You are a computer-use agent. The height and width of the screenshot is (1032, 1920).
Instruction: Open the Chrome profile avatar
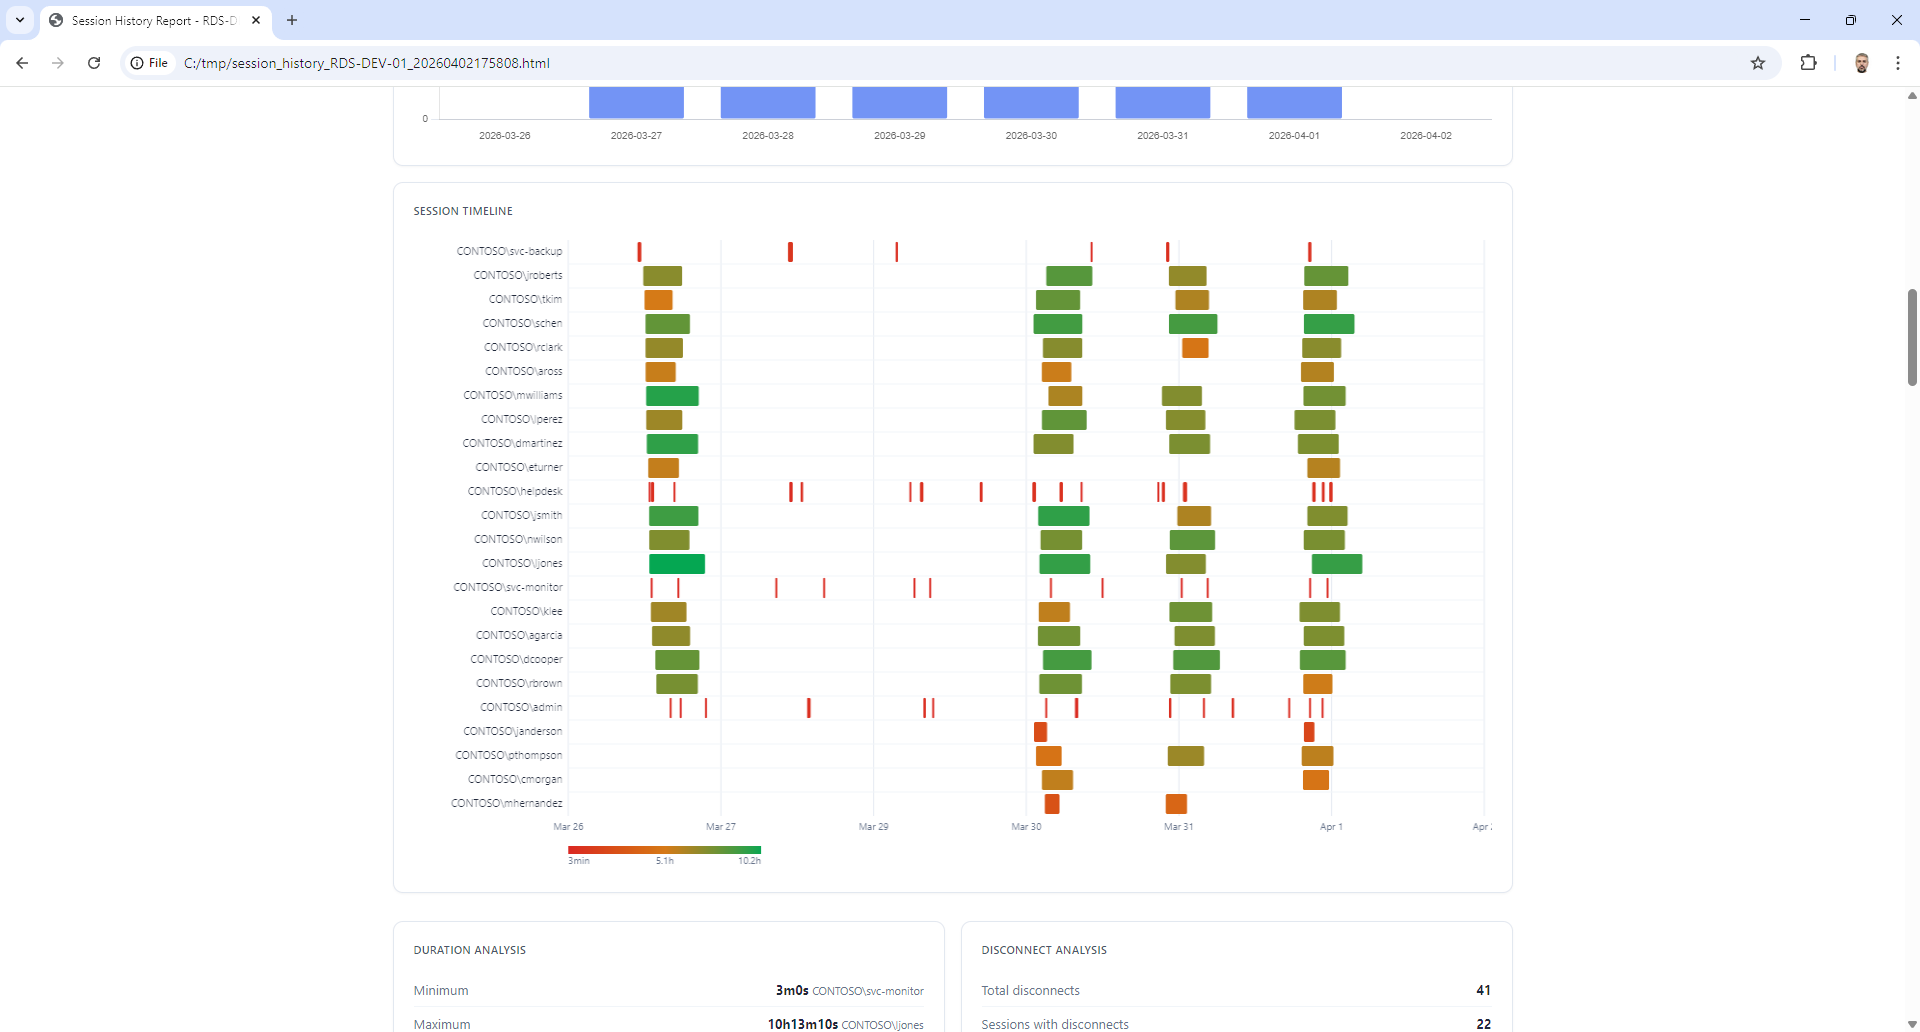point(1861,63)
